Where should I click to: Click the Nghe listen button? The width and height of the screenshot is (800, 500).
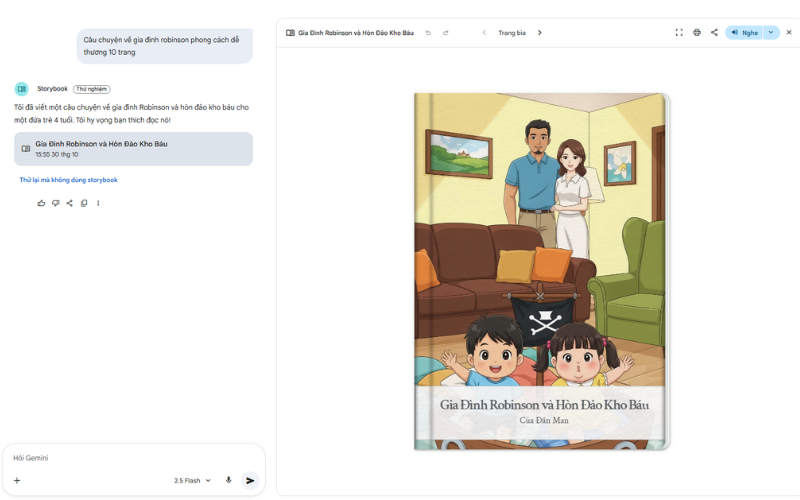point(744,32)
